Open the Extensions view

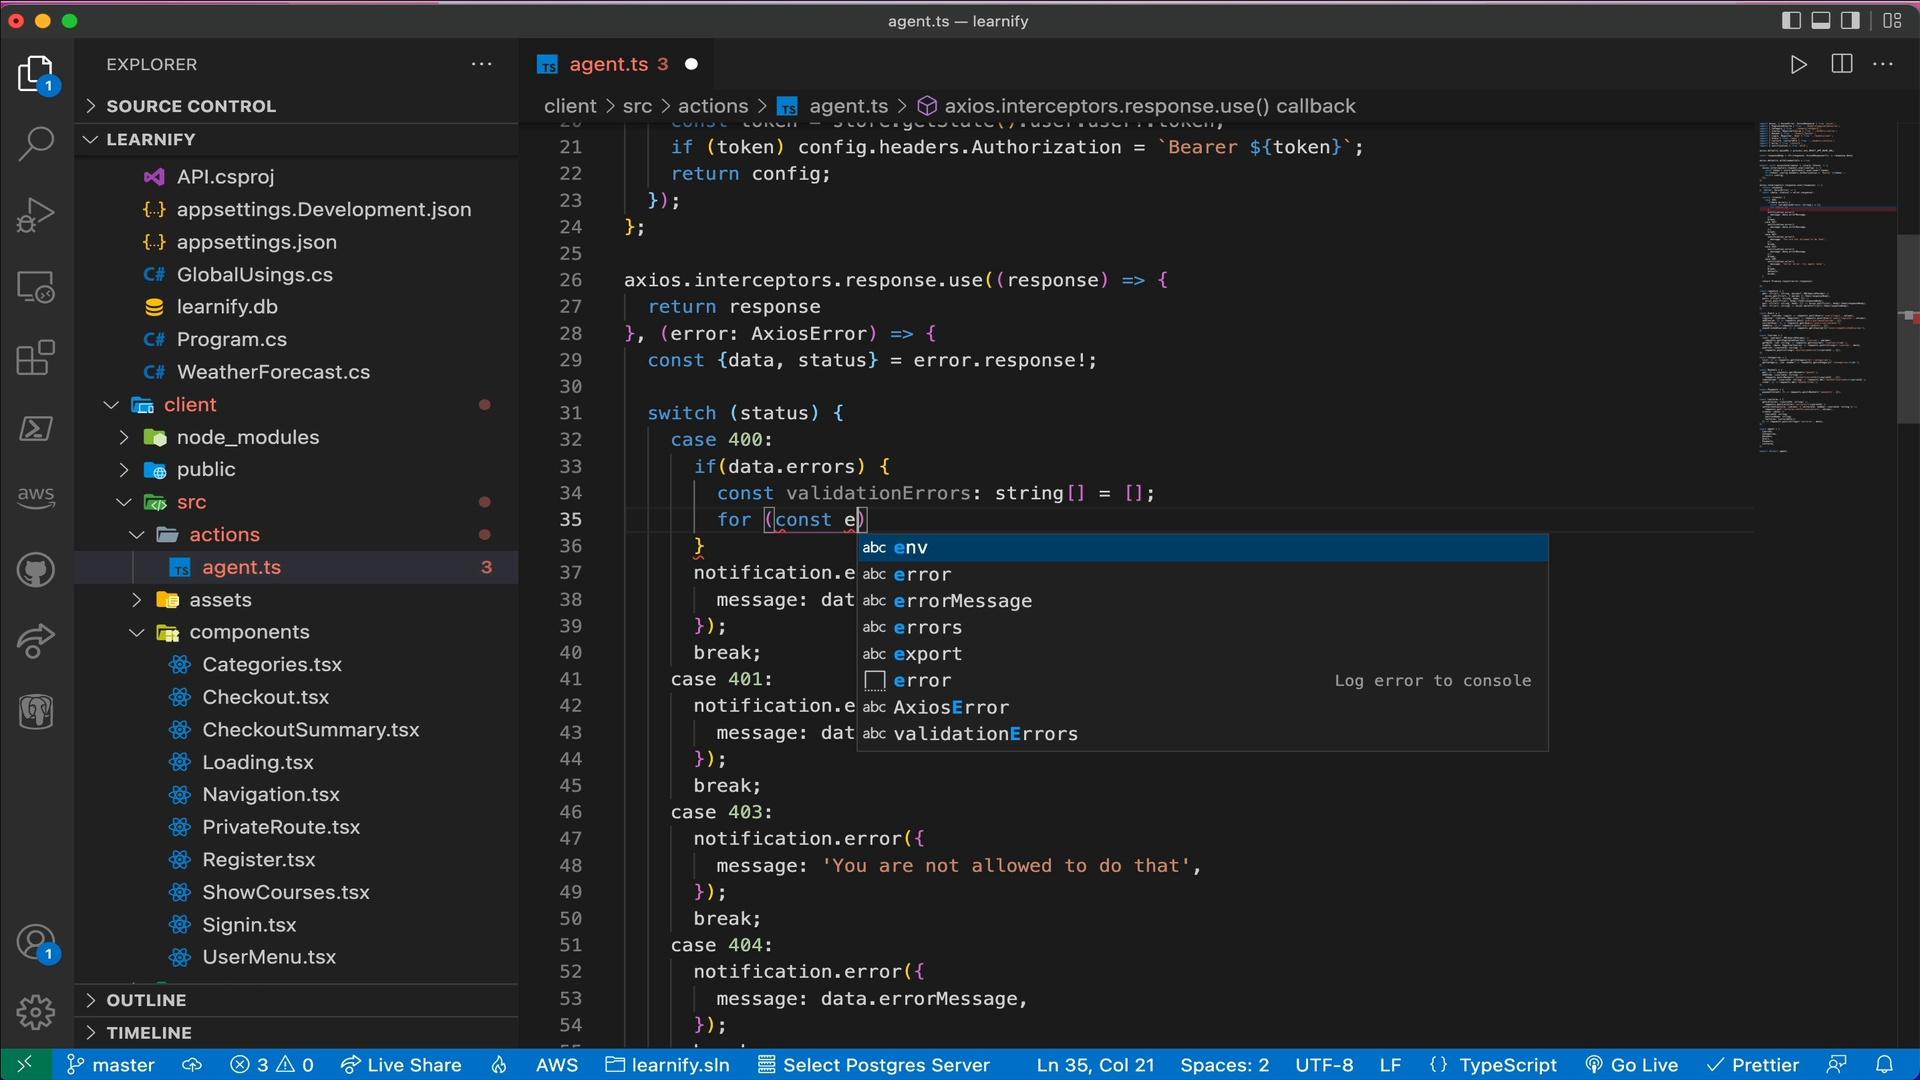[x=36, y=358]
